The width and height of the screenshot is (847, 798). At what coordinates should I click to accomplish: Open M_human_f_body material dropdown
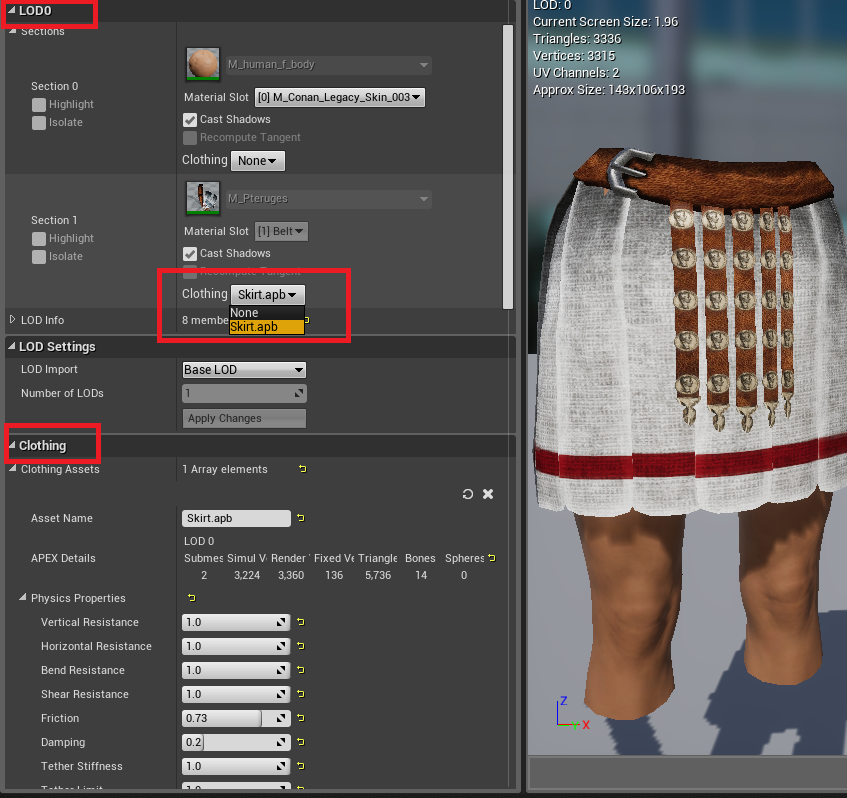click(328, 65)
